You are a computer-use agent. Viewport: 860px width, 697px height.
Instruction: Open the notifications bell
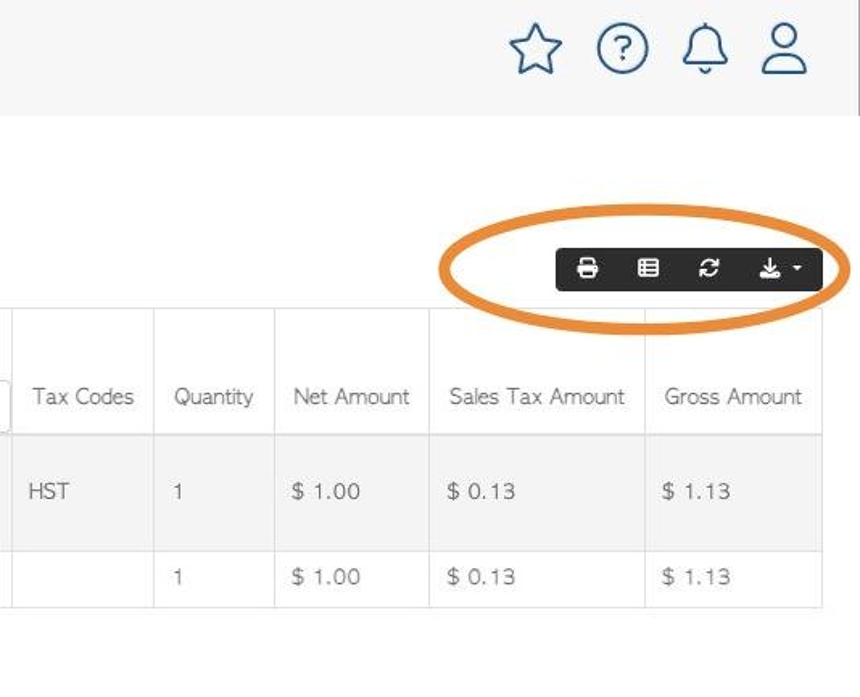click(705, 48)
